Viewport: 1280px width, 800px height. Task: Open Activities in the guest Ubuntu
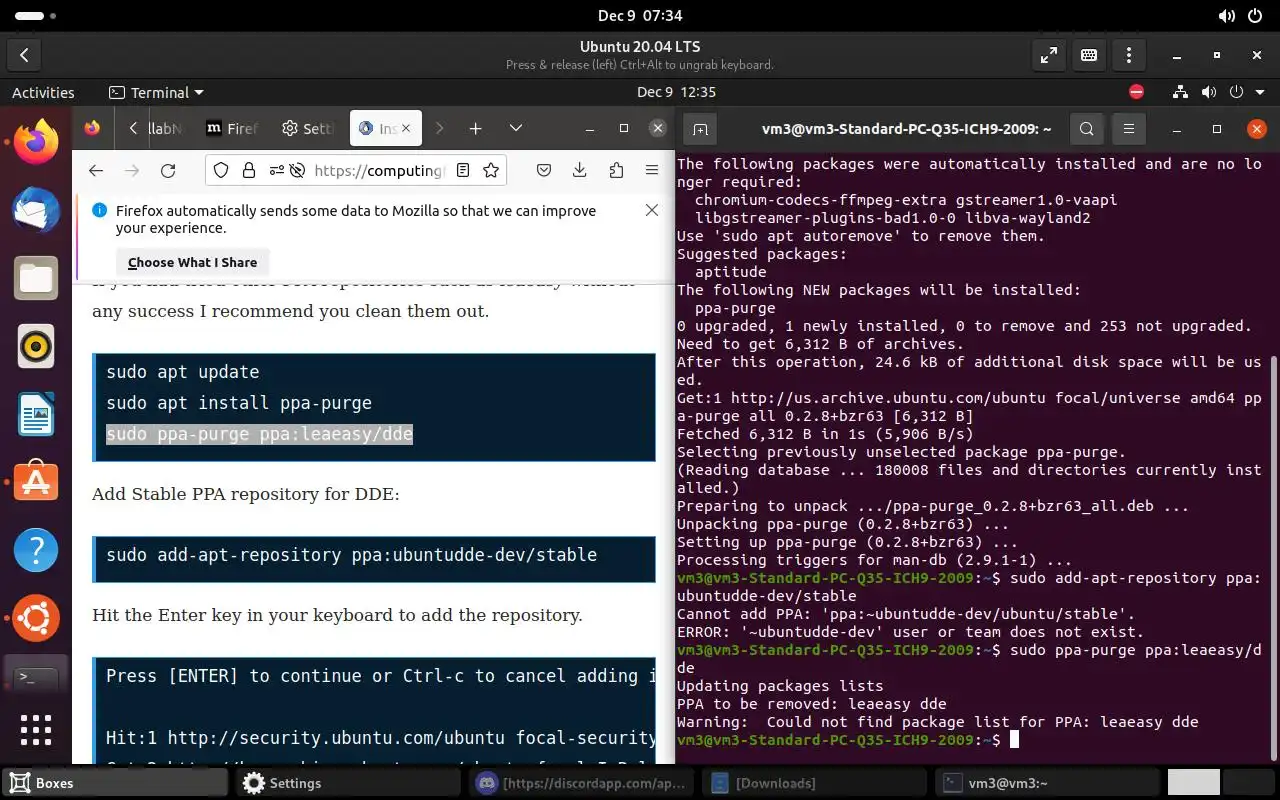[43, 92]
